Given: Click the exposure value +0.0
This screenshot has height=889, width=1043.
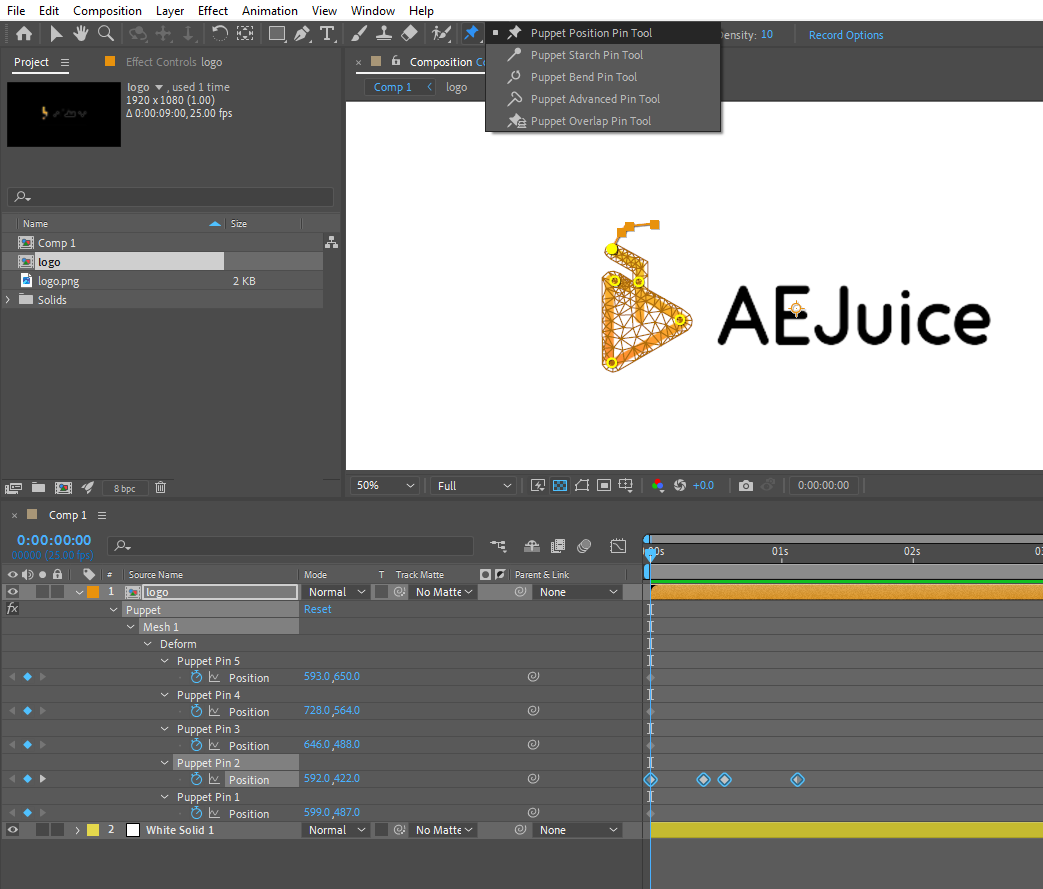Looking at the screenshot, I should 703,486.
